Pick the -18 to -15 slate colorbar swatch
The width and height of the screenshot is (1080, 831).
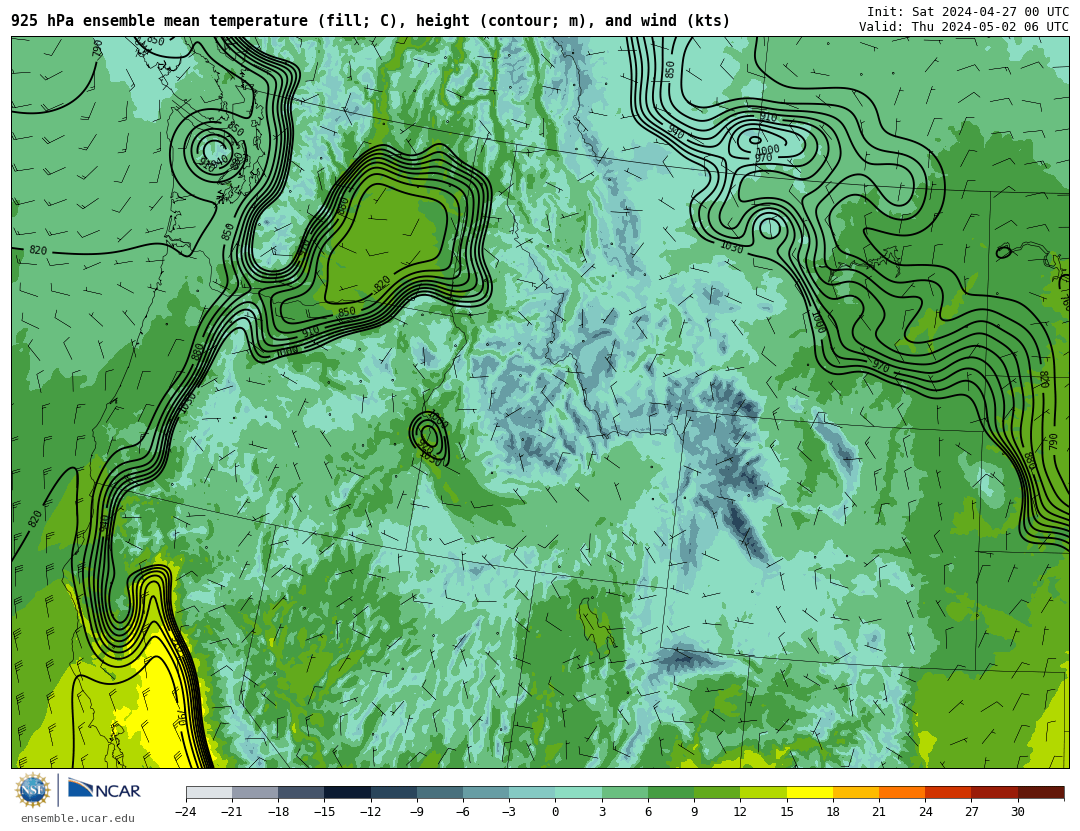click(301, 792)
